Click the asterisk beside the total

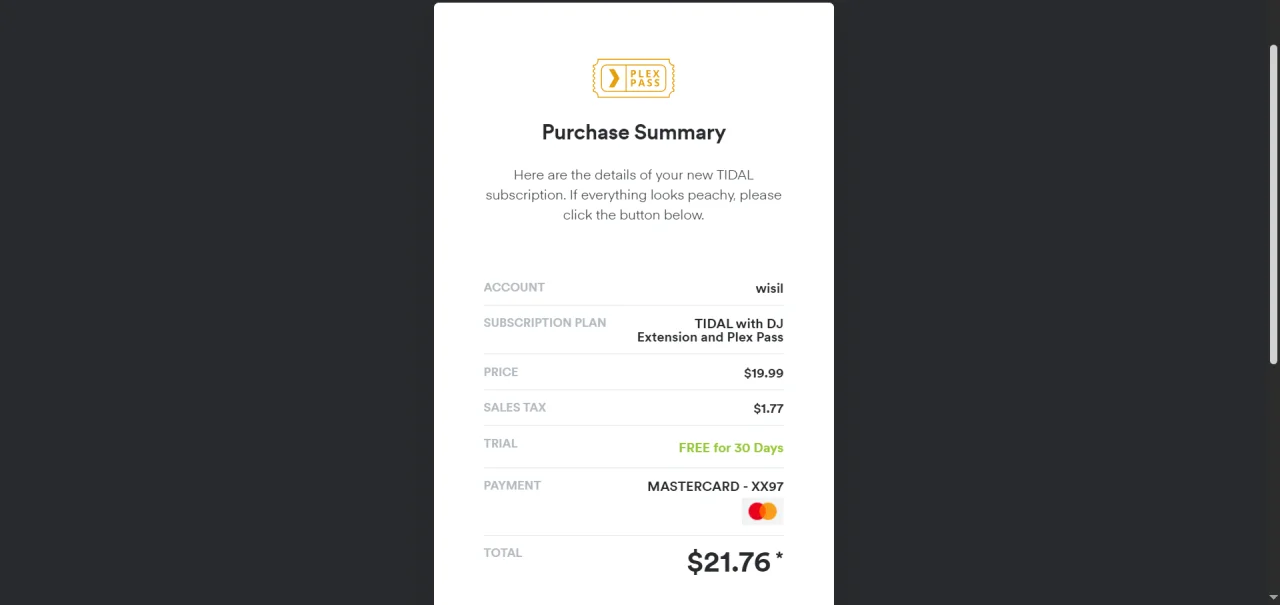tap(779, 556)
